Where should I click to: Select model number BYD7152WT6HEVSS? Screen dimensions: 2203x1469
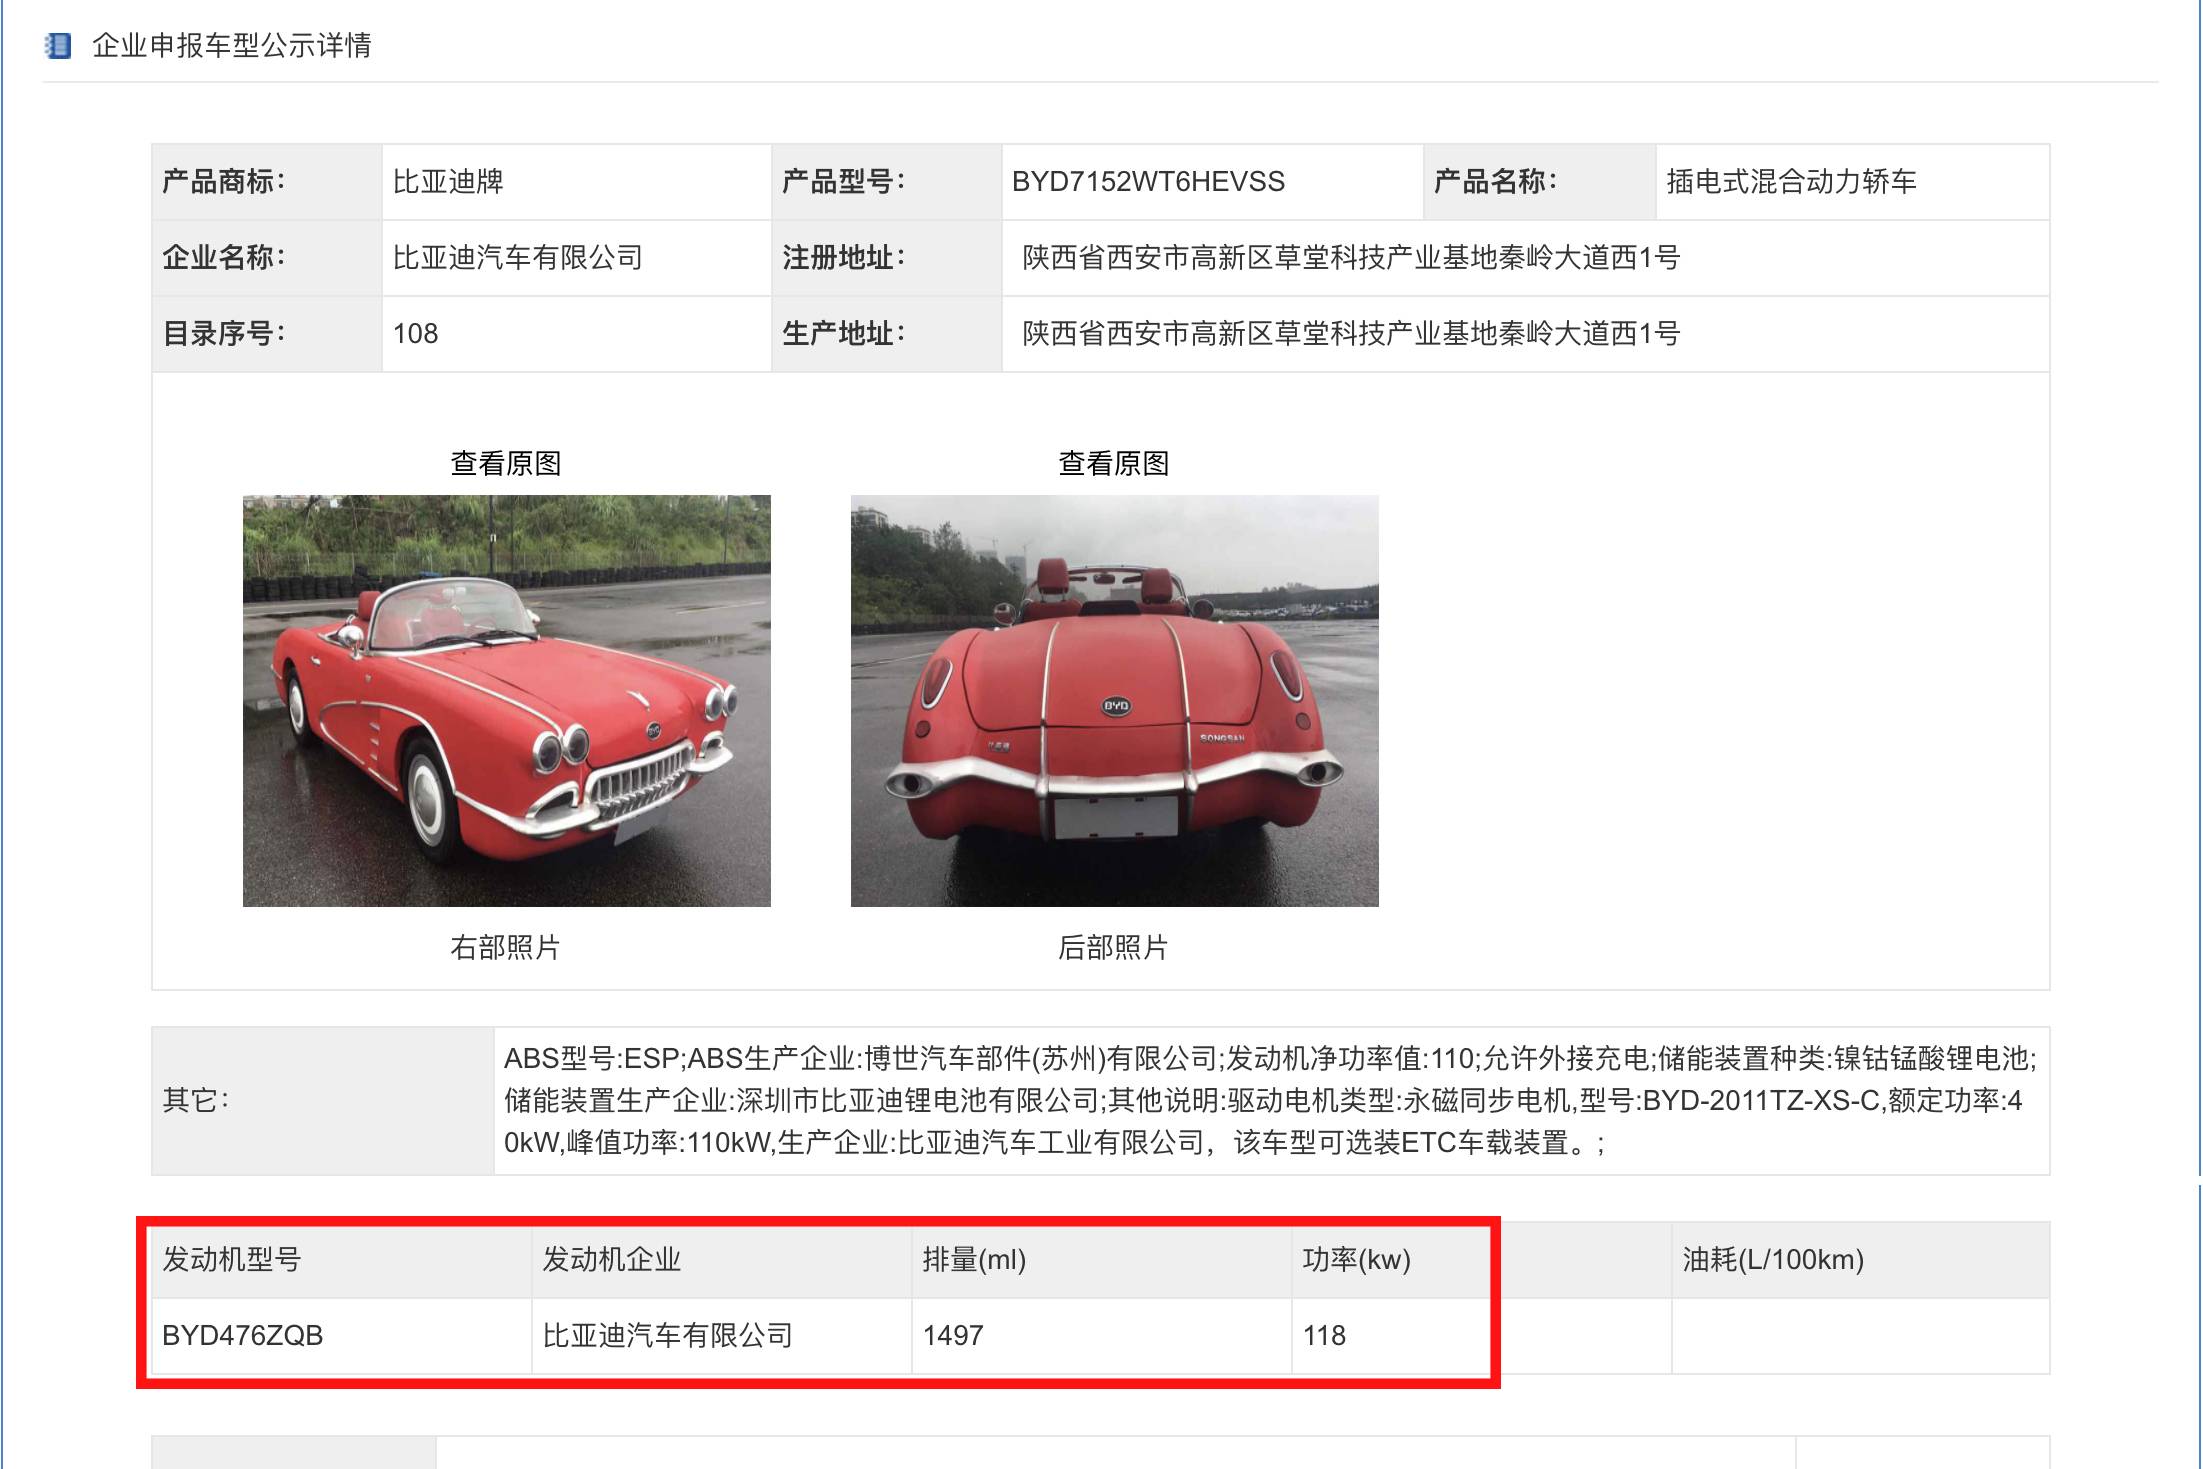[x=1148, y=182]
